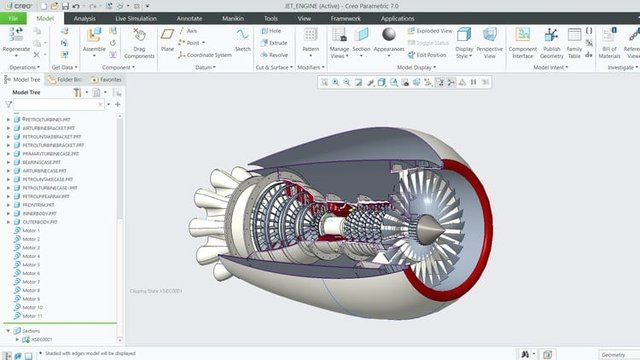Viewport: 640px width, 360px height.
Task: Open the Appearances sphere icon
Action: coord(389,35)
